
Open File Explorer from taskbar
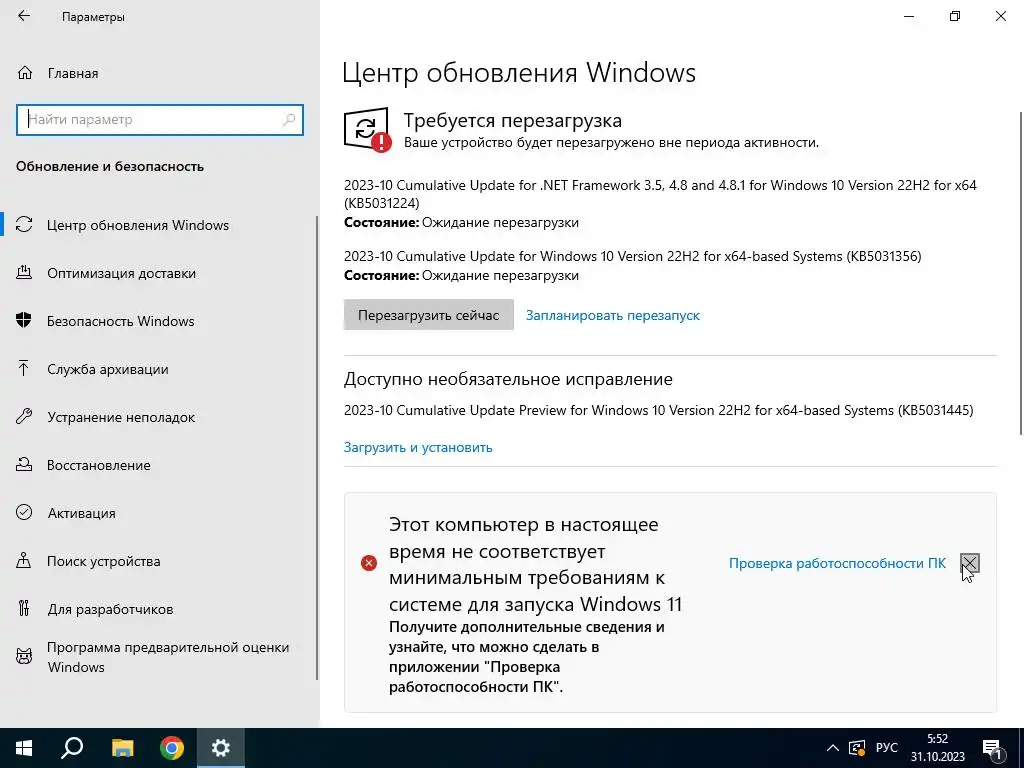coord(122,748)
